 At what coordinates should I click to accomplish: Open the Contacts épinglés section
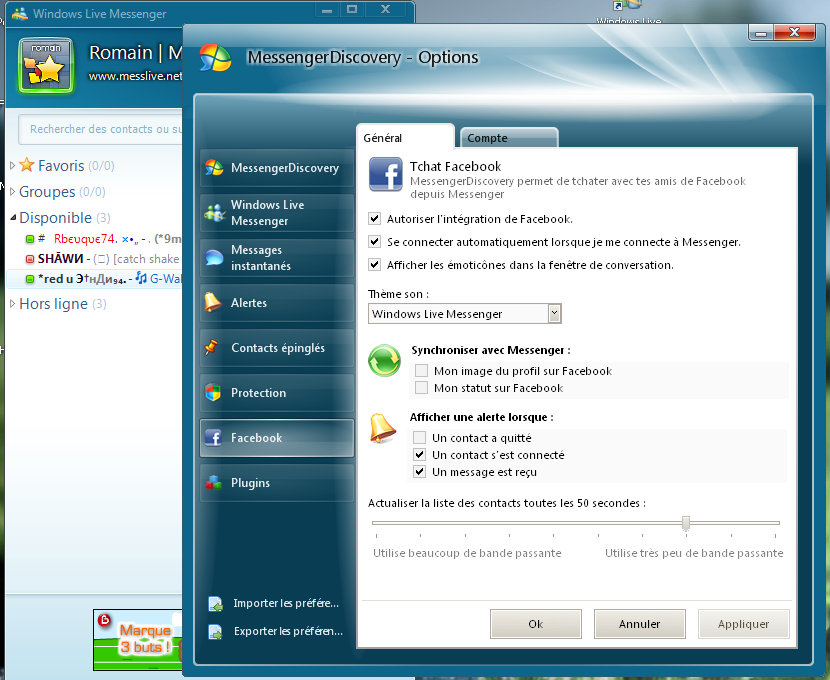click(277, 347)
